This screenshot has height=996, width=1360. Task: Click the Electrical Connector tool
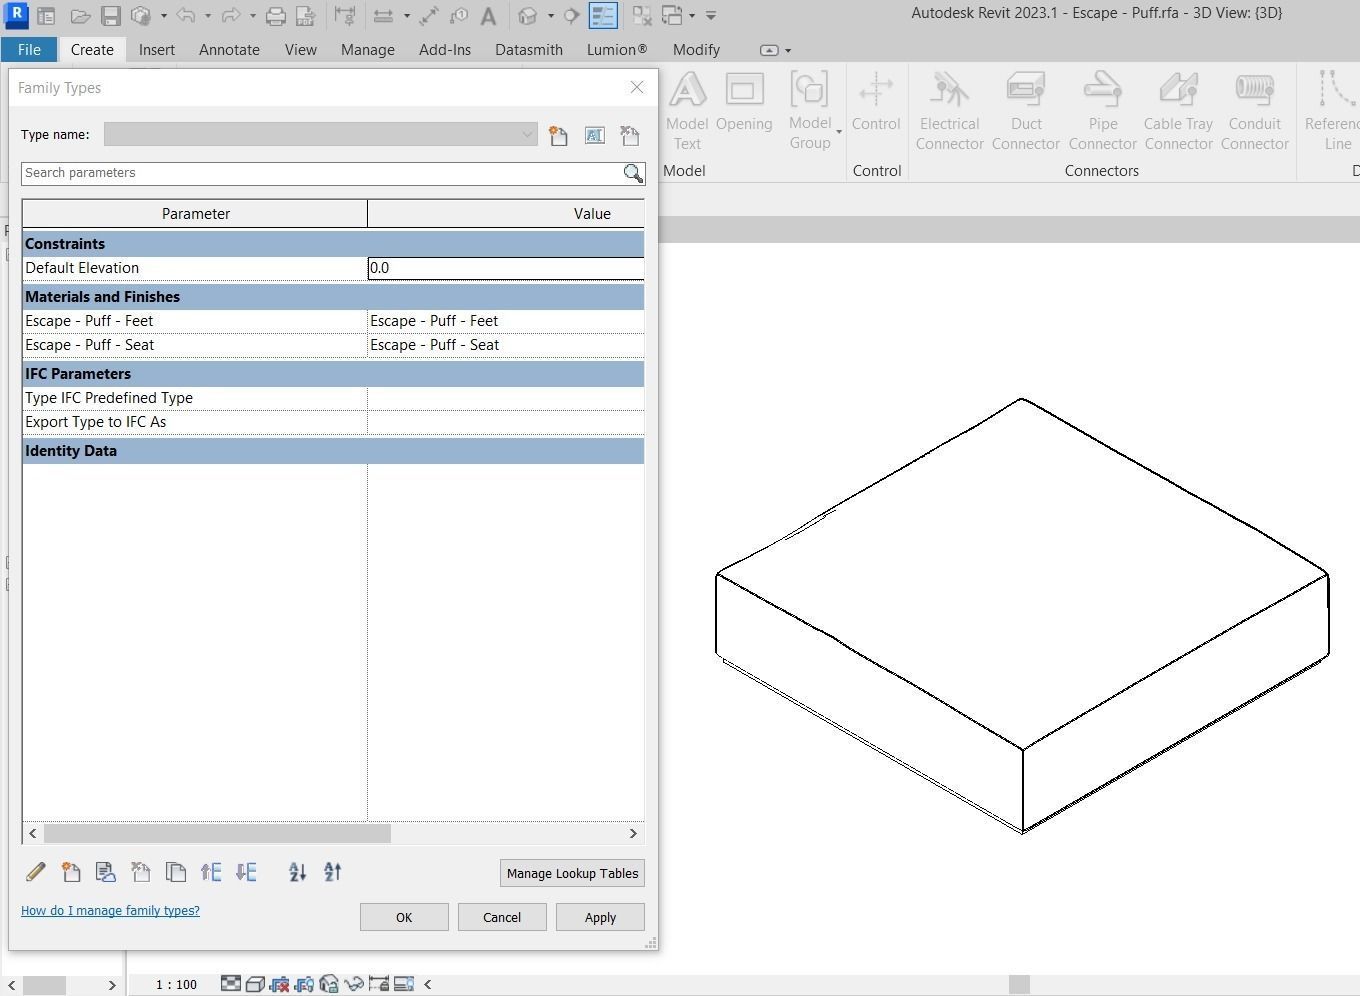pos(949,110)
